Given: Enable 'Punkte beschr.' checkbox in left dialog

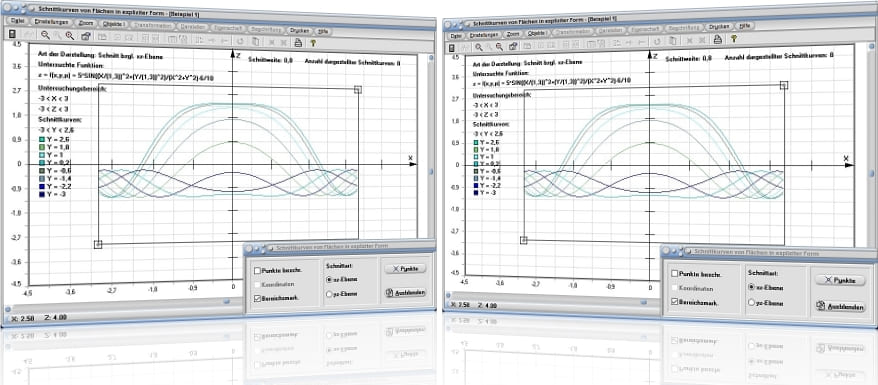Looking at the screenshot, I should coord(258,270).
